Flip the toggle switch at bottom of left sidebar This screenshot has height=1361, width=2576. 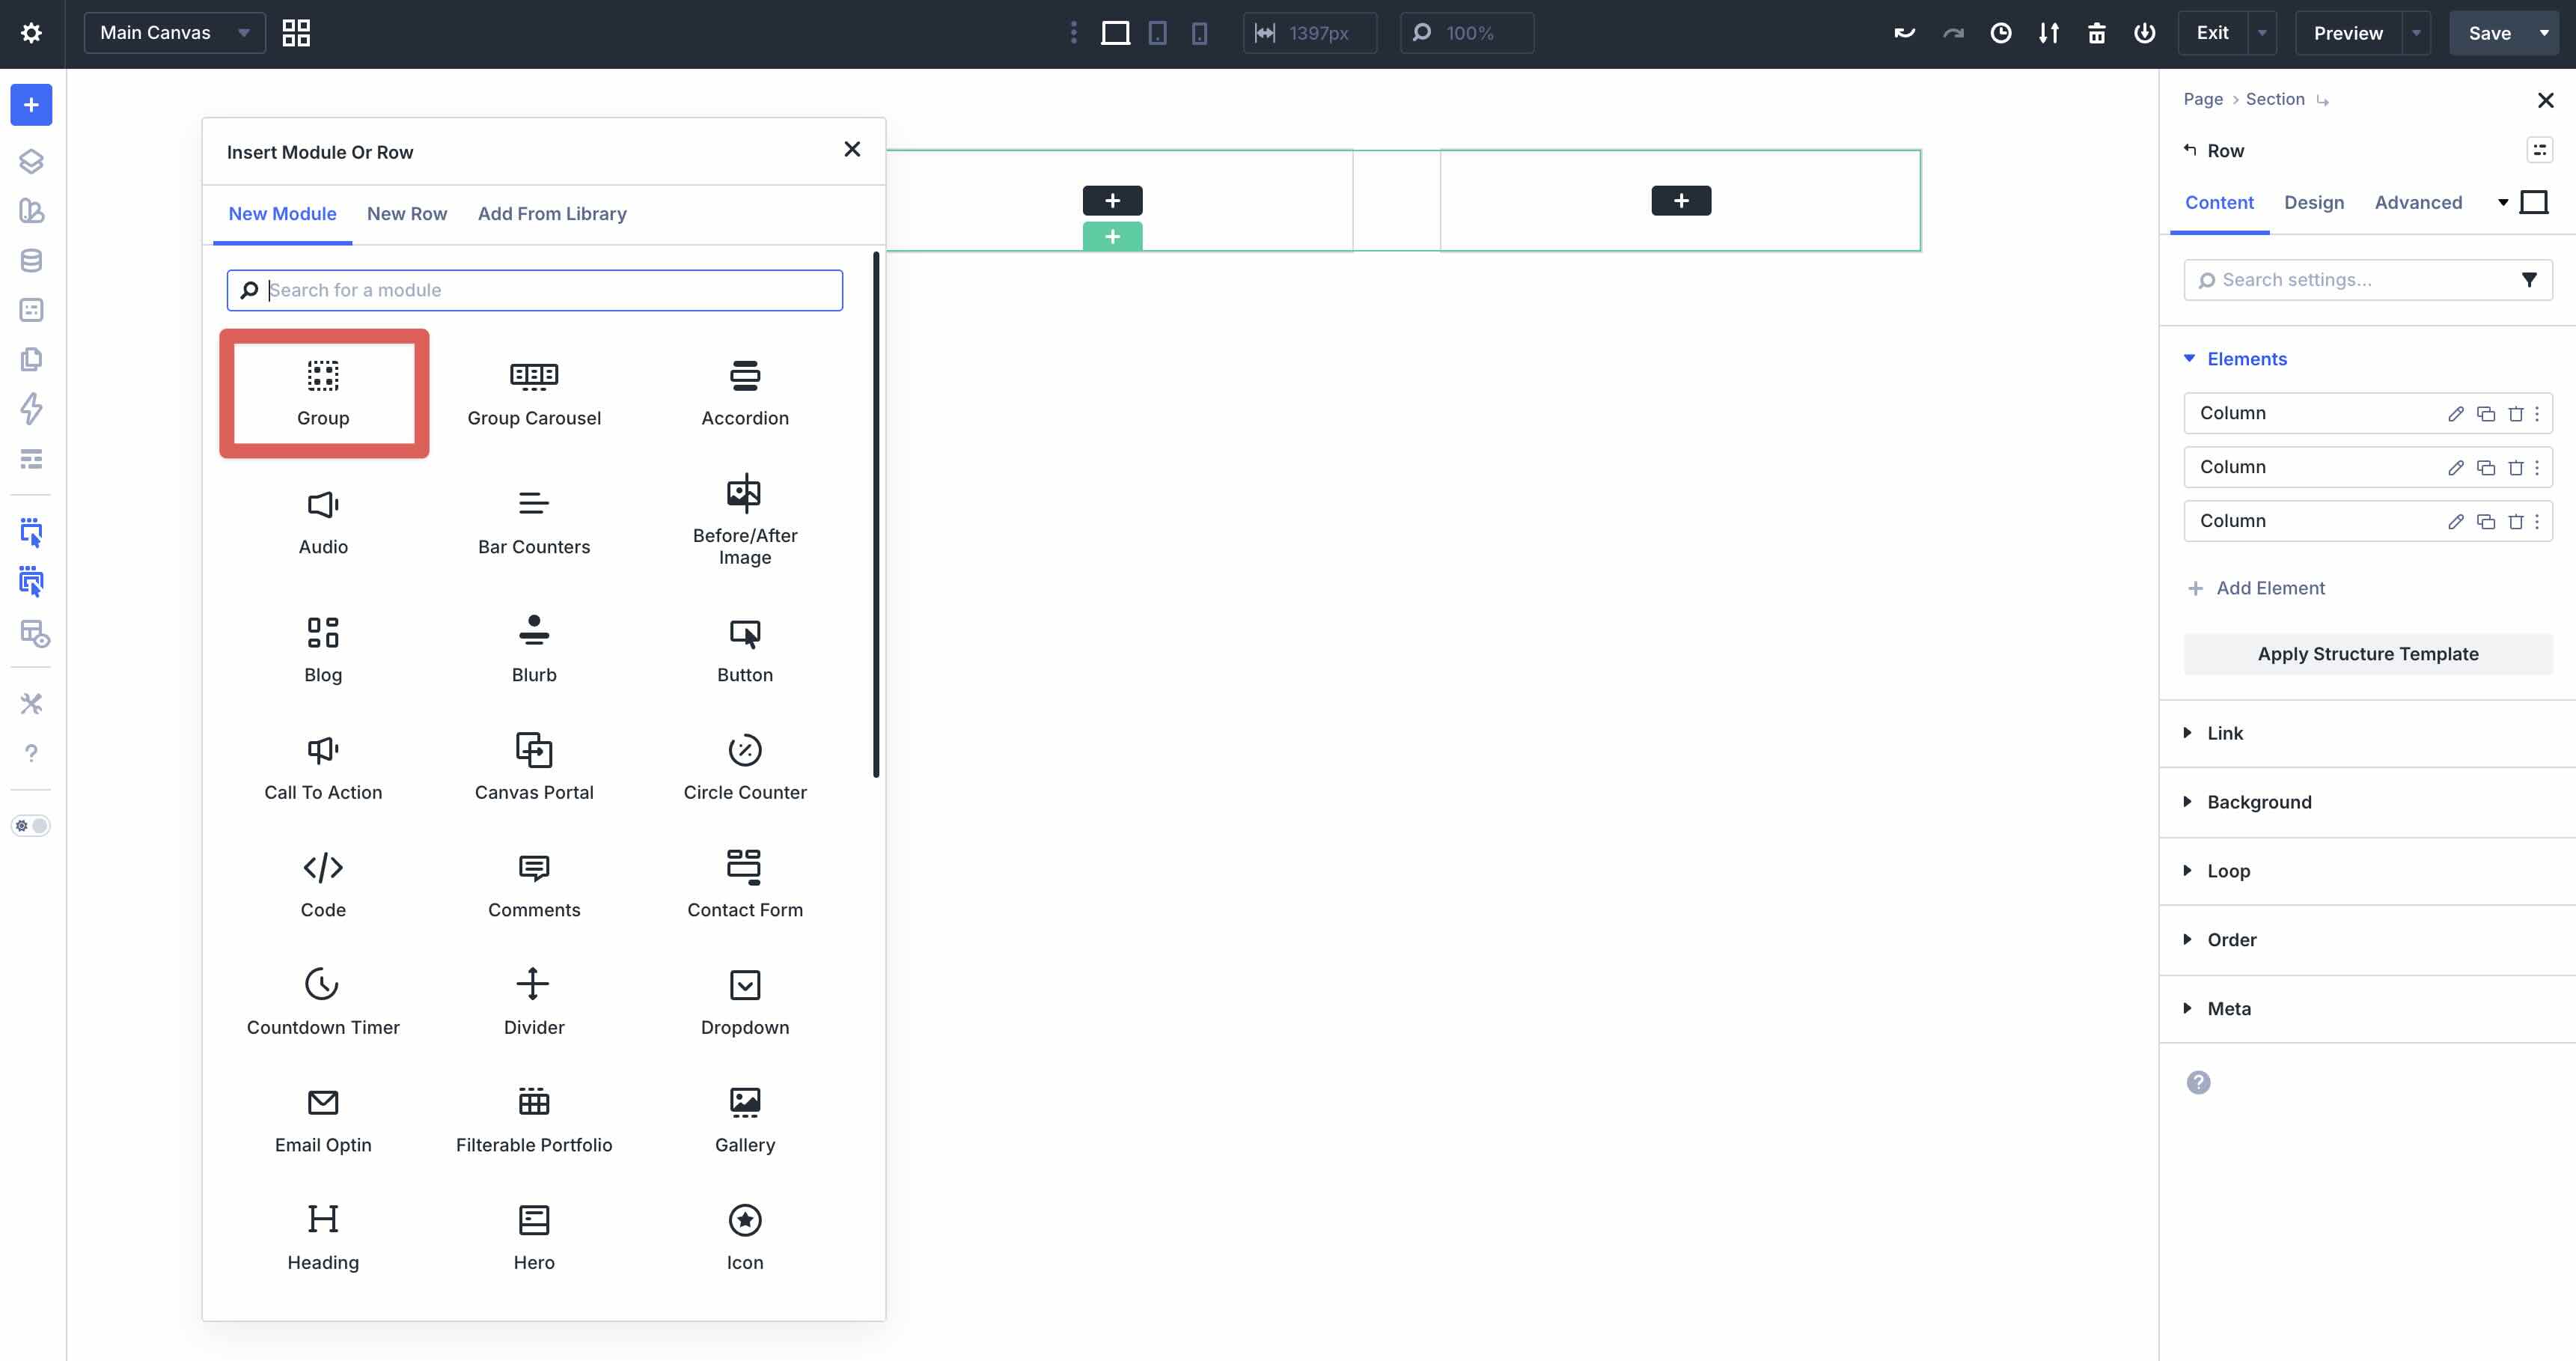(31, 825)
